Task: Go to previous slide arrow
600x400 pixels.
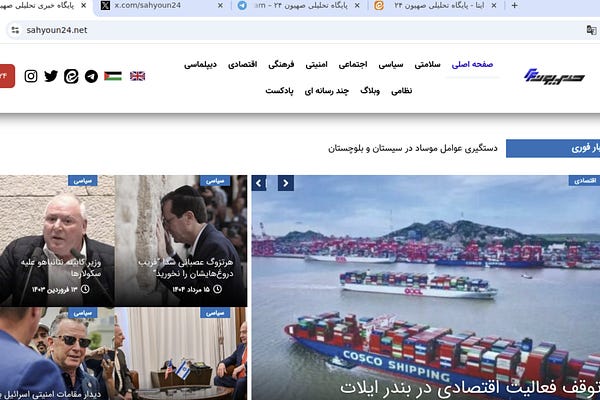Action: point(259,183)
